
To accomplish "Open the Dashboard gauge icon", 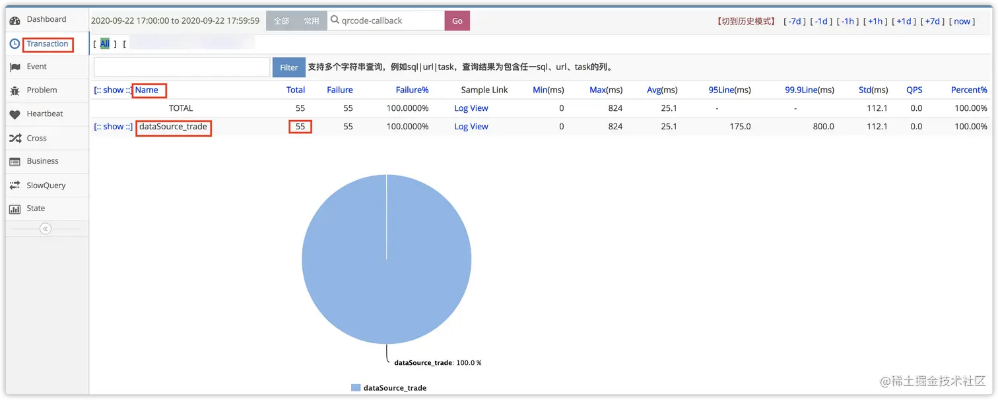I will [15, 20].
